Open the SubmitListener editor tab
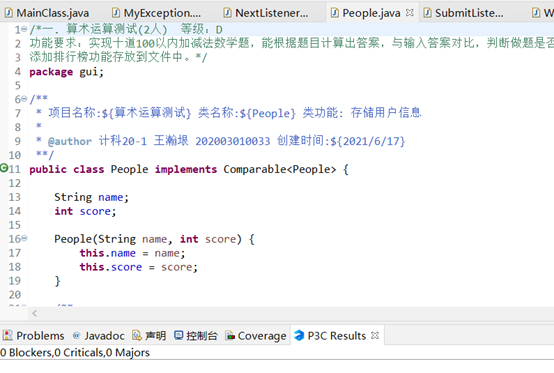 [x=464, y=13]
